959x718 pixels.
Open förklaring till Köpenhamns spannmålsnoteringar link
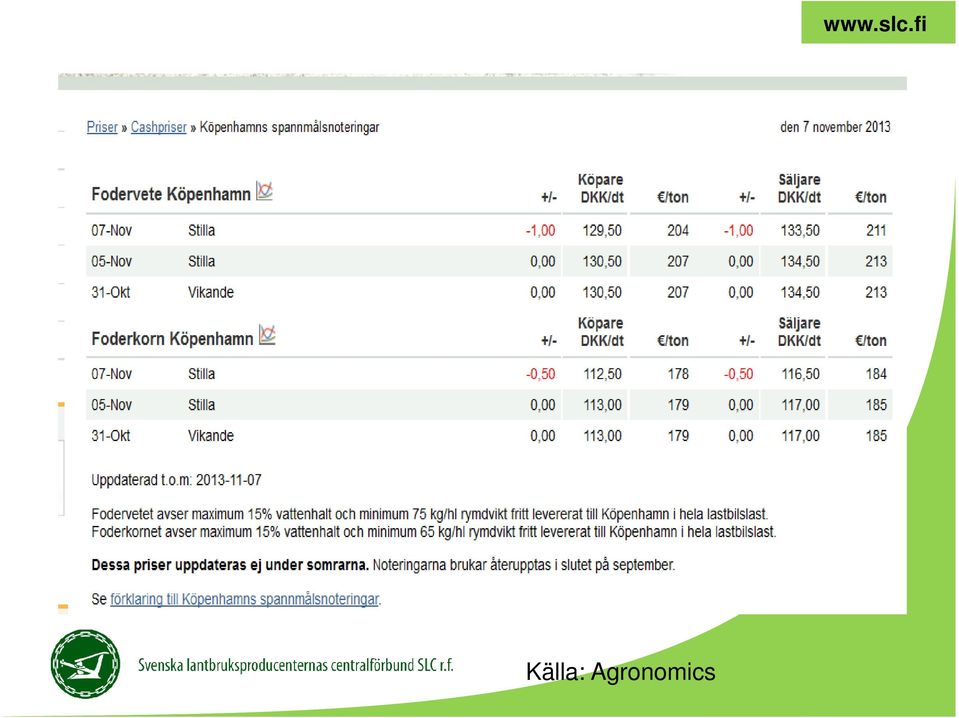click(245, 599)
